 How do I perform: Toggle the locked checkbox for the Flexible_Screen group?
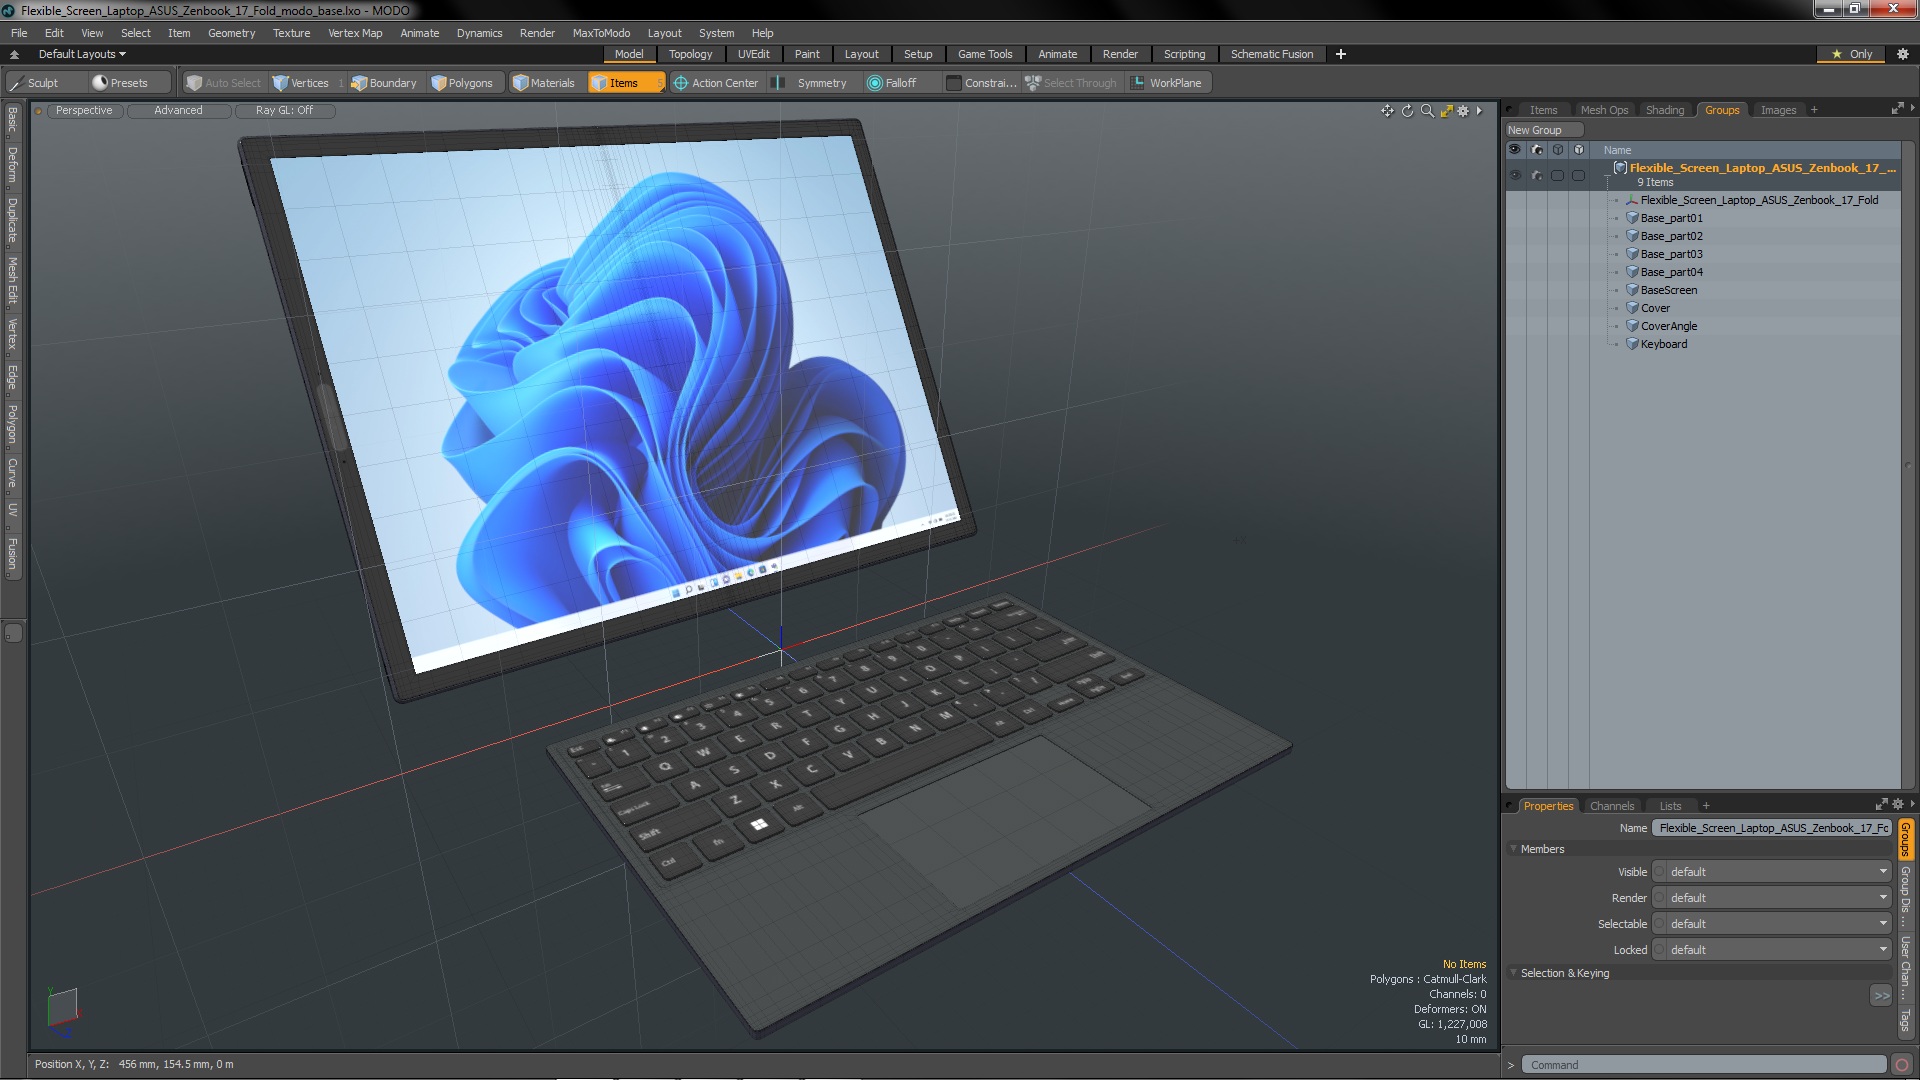pyautogui.click(x=1578, y=175)
